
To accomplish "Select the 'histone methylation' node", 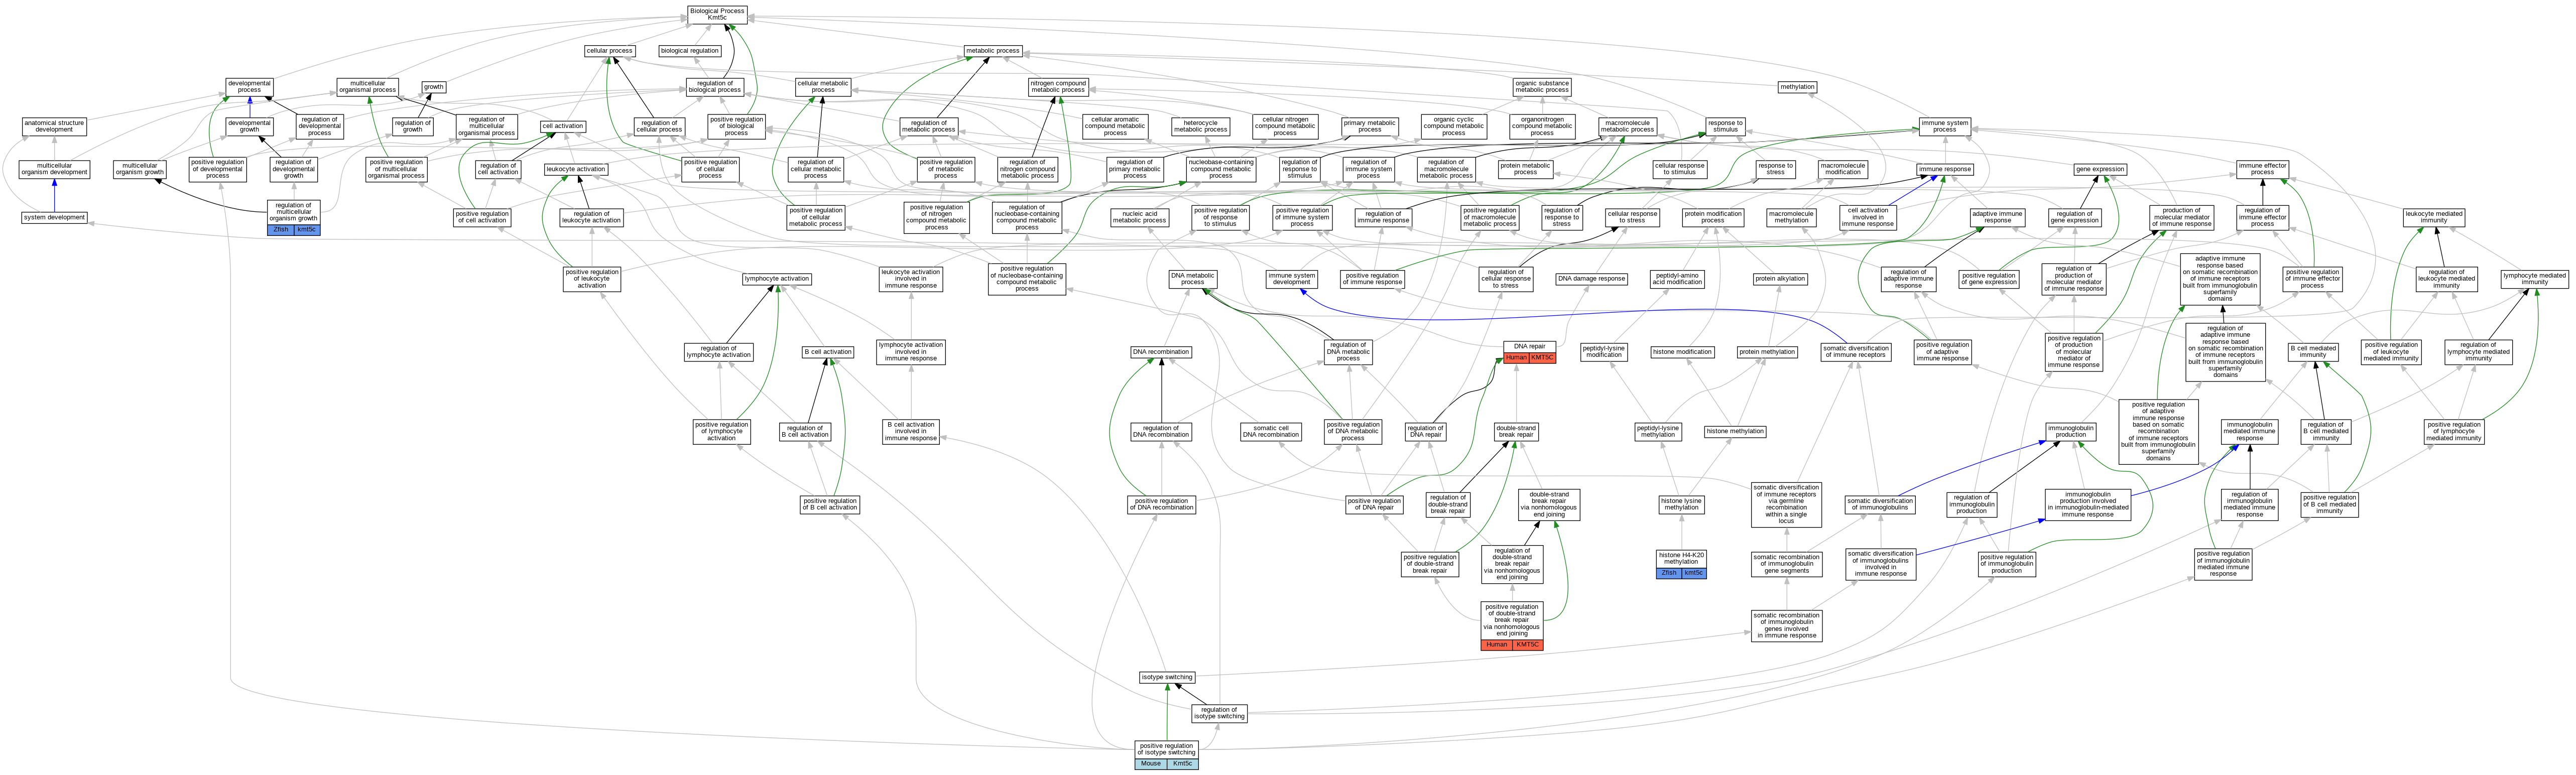I will tap(1735, 431).
